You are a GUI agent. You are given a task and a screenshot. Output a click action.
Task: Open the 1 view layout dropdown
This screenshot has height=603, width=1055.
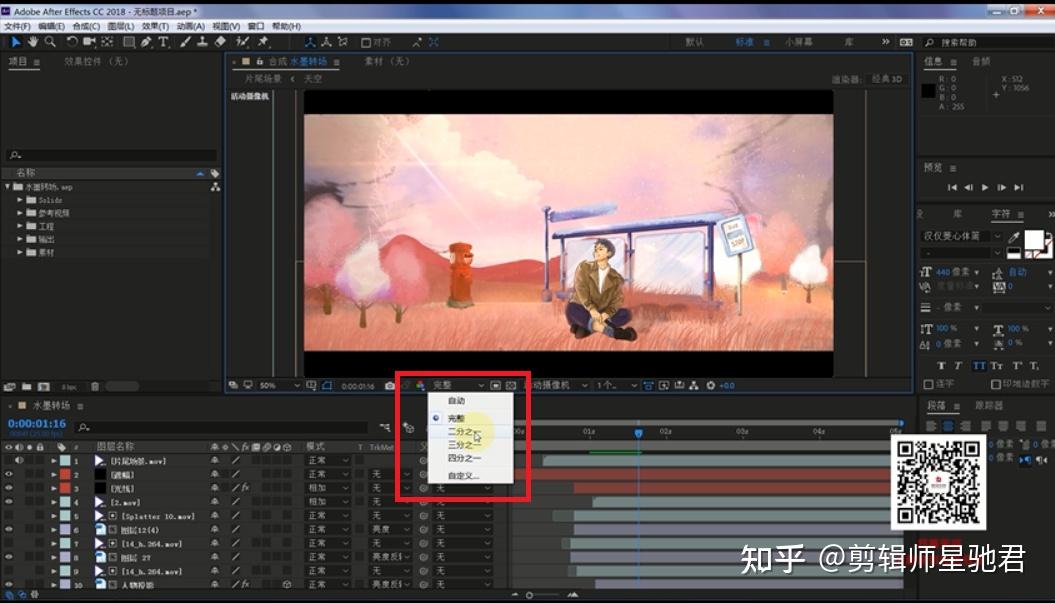pyautogui.click(x=616, y=386)
